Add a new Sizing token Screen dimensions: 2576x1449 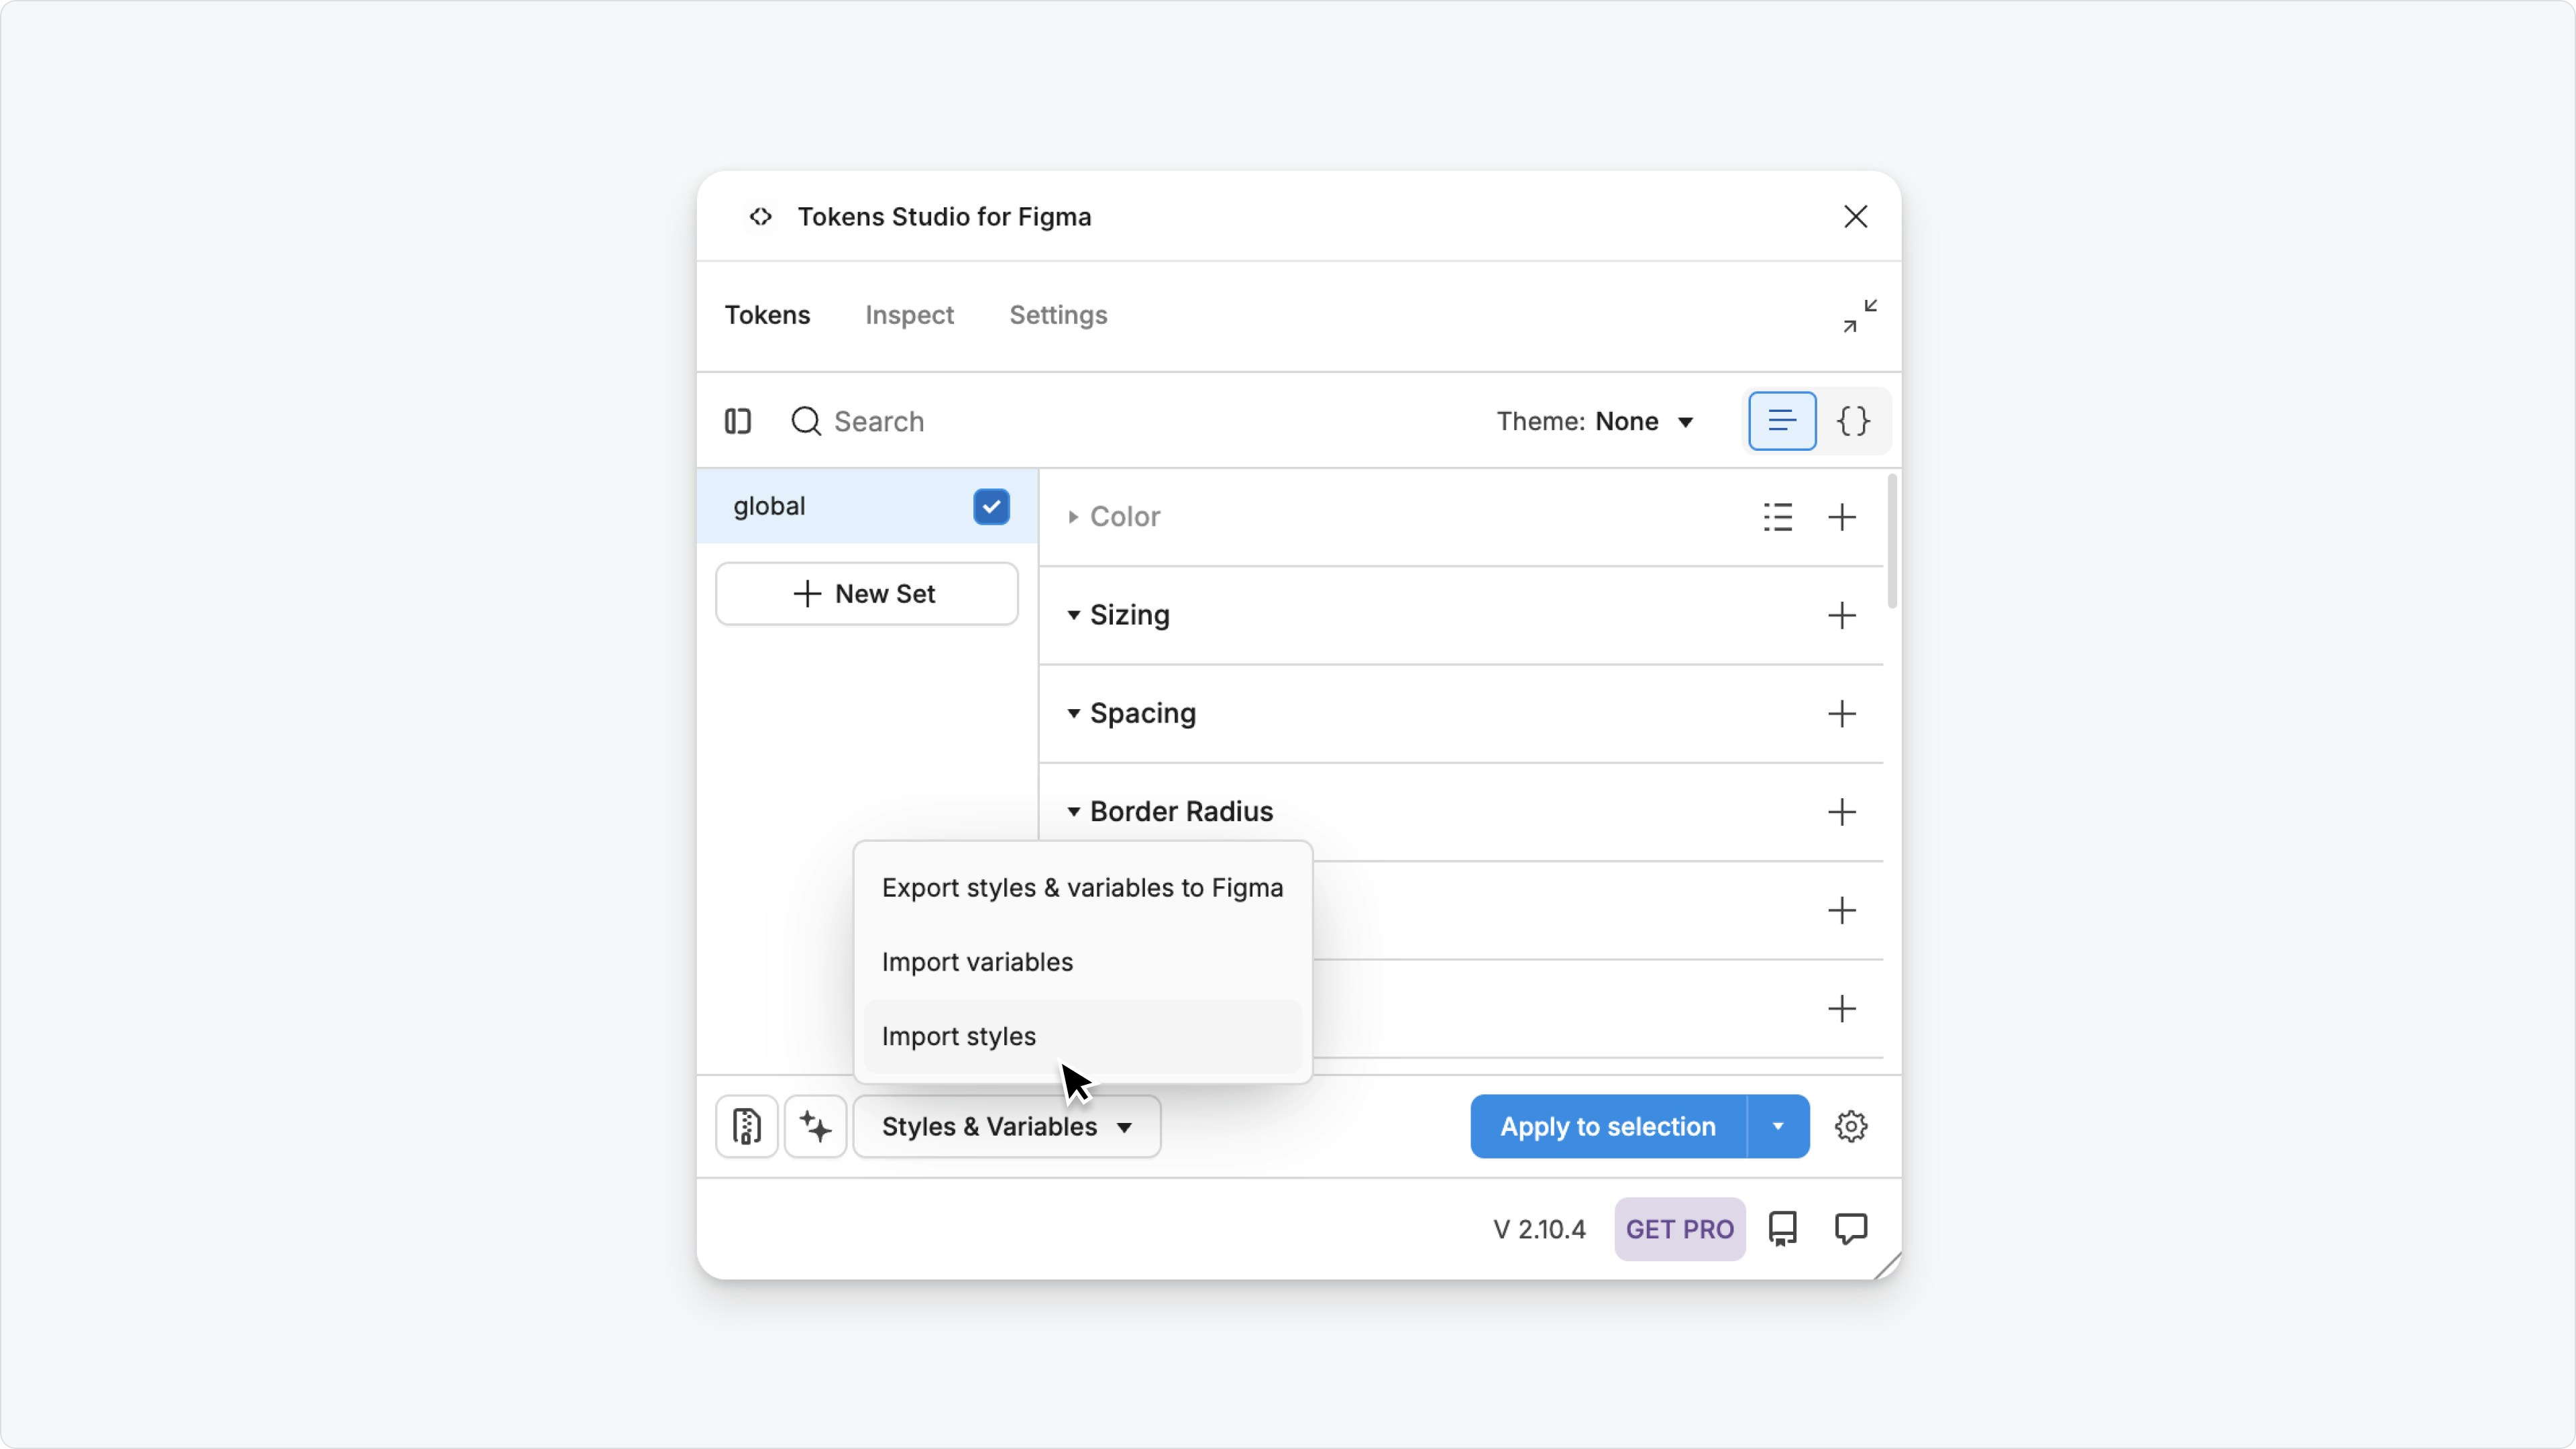click(1841, 615)
